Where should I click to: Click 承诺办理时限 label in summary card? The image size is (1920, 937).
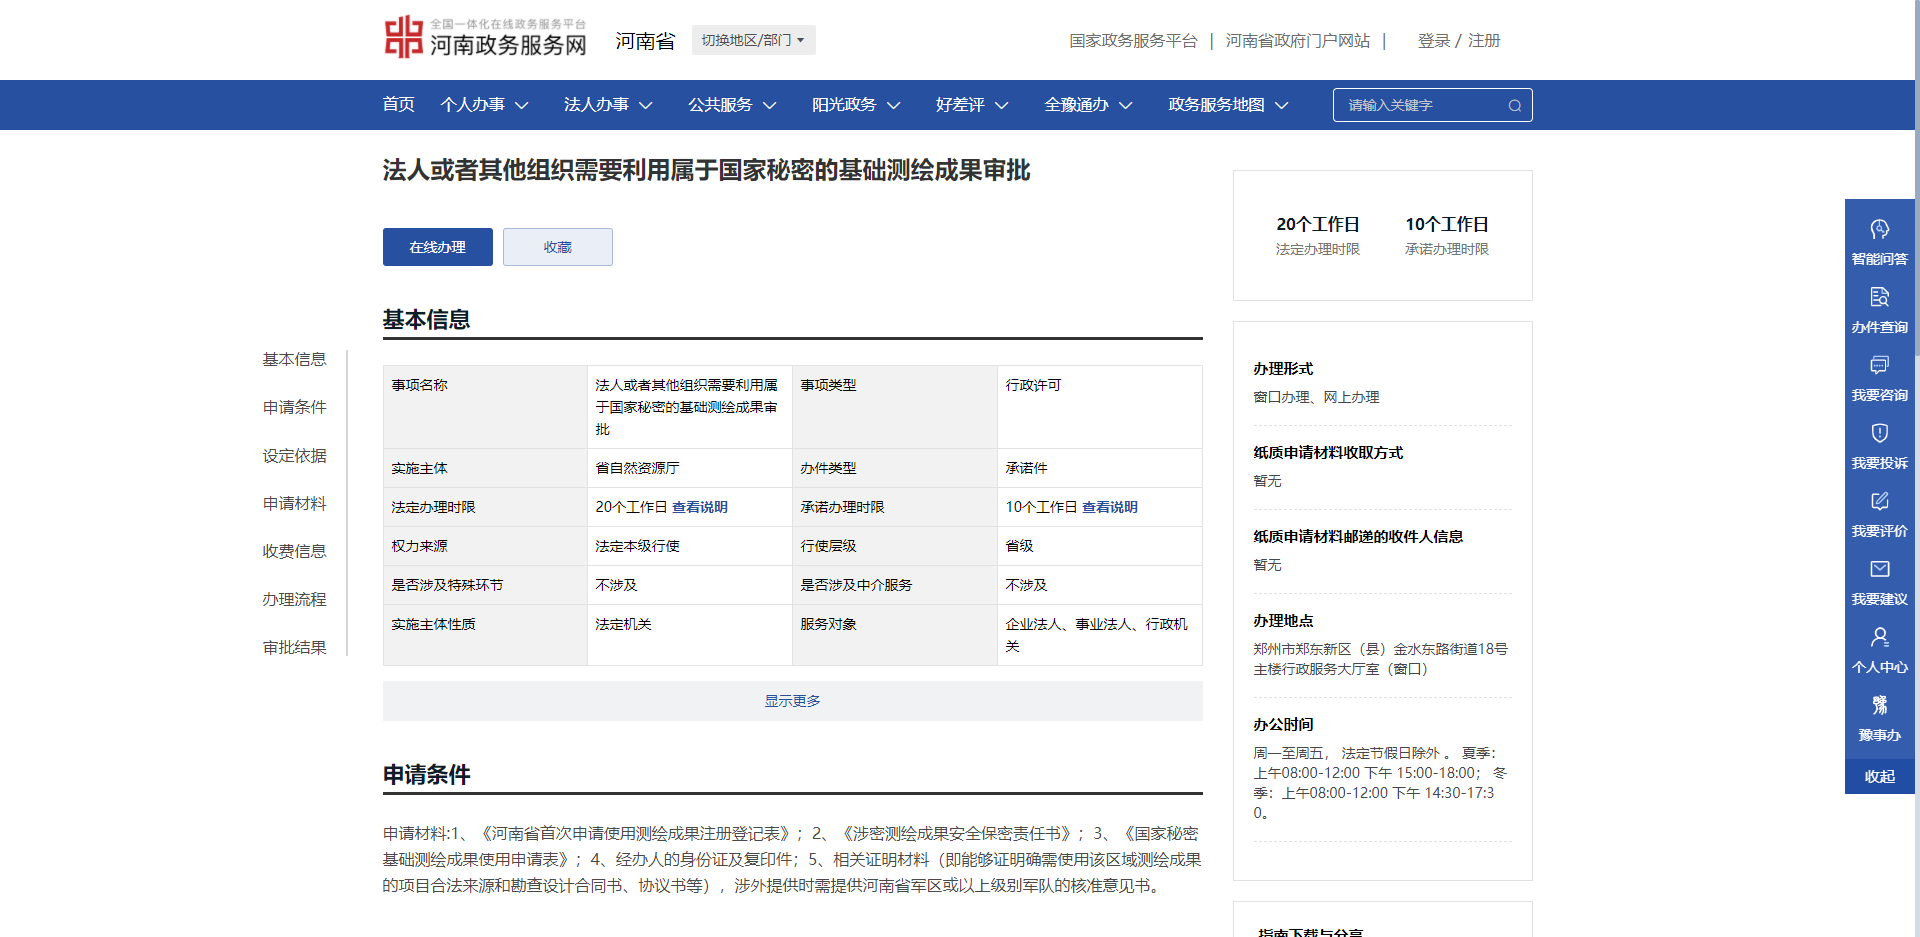[1446, 249]
